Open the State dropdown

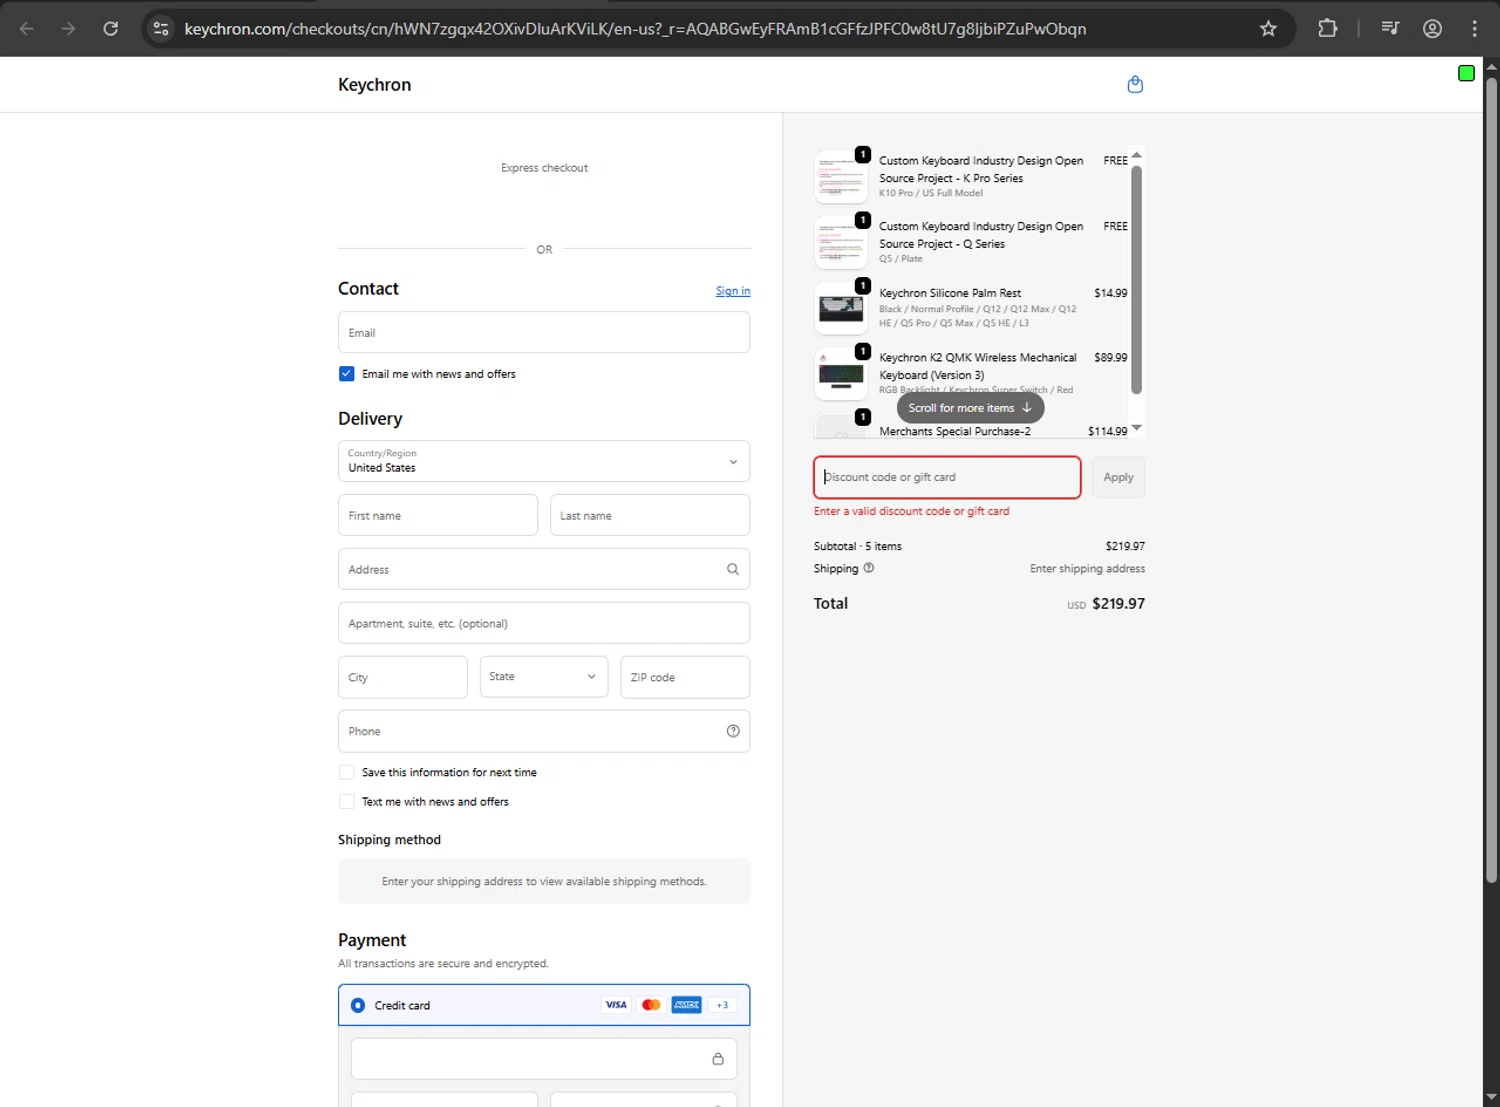point(544,677)
